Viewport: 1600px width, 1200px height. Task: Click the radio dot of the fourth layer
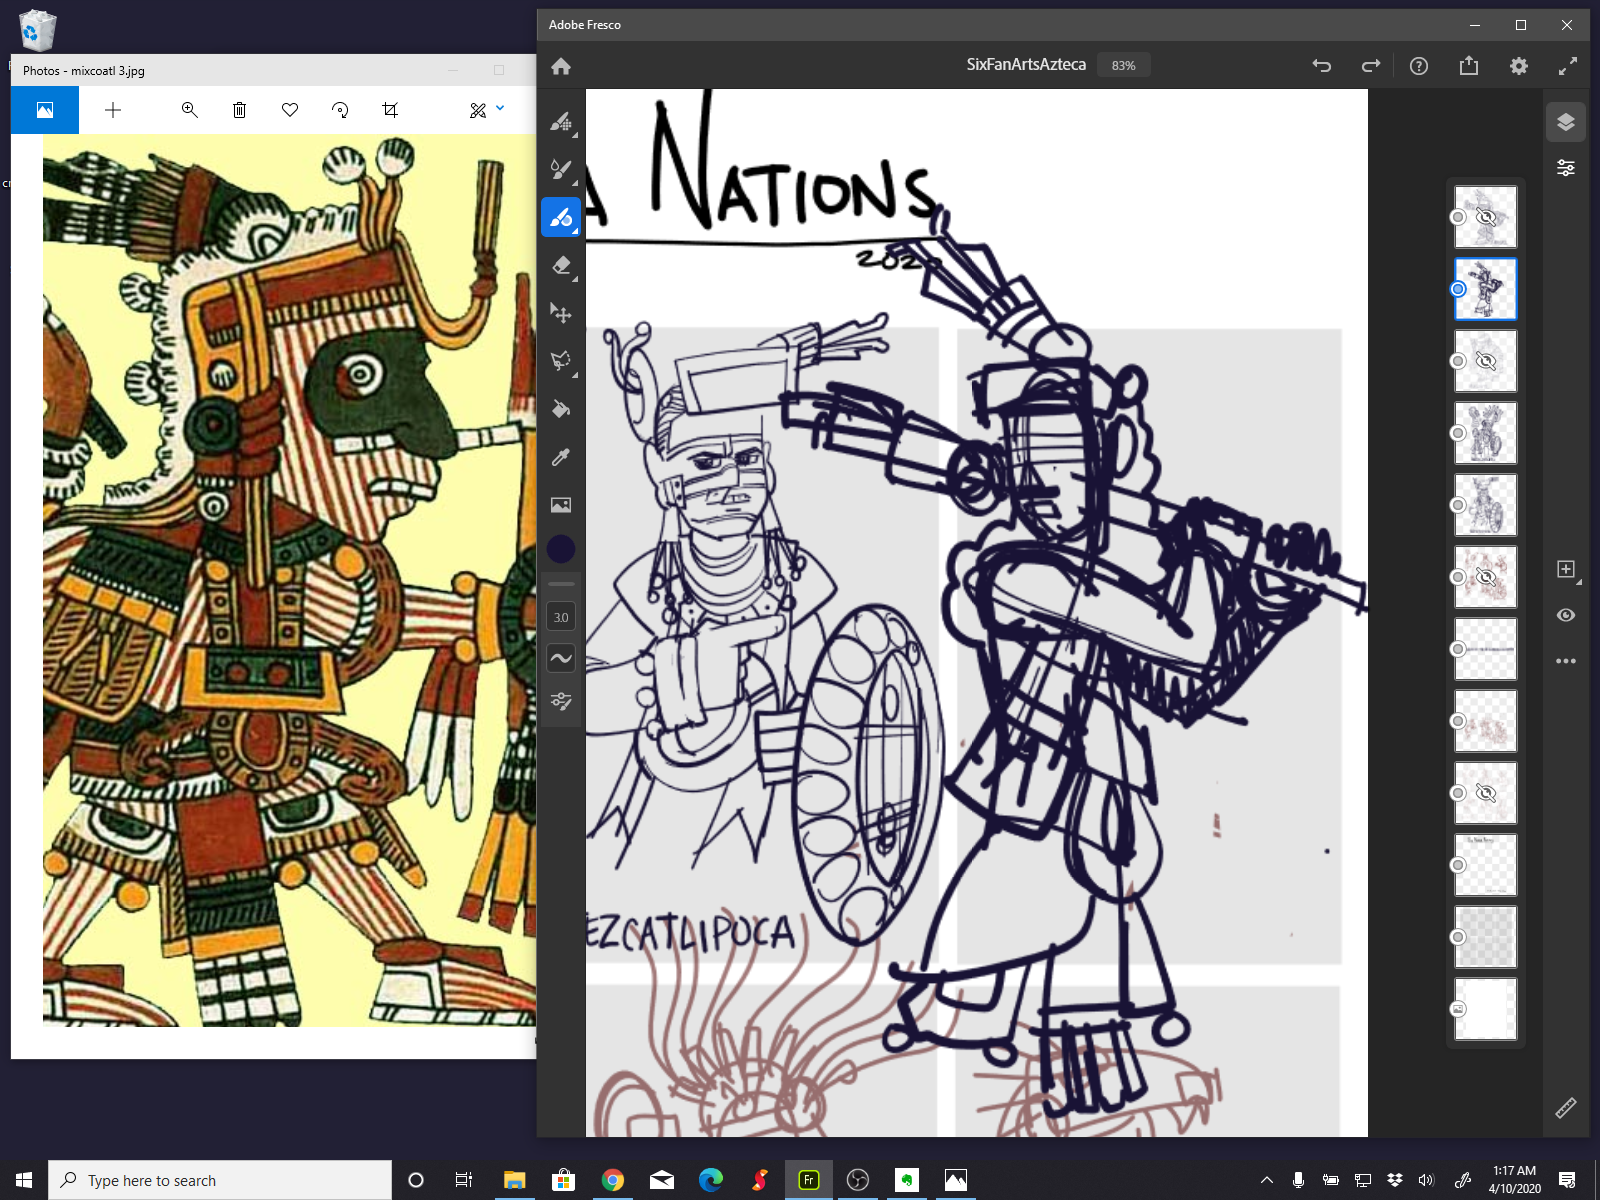[x=1458, y=433]
